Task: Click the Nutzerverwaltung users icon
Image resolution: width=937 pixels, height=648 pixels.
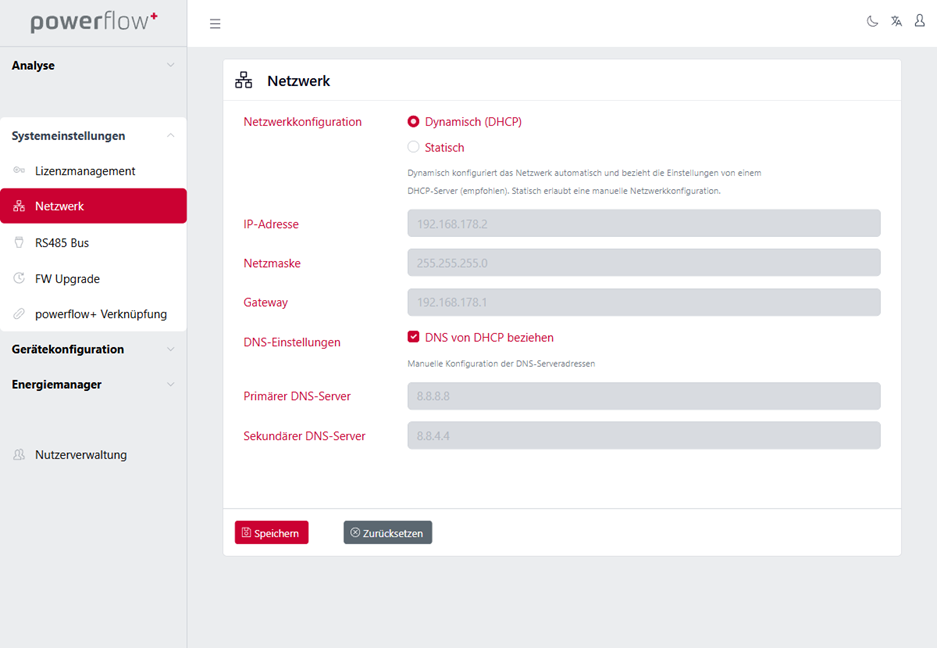Action: coord(19,454)
